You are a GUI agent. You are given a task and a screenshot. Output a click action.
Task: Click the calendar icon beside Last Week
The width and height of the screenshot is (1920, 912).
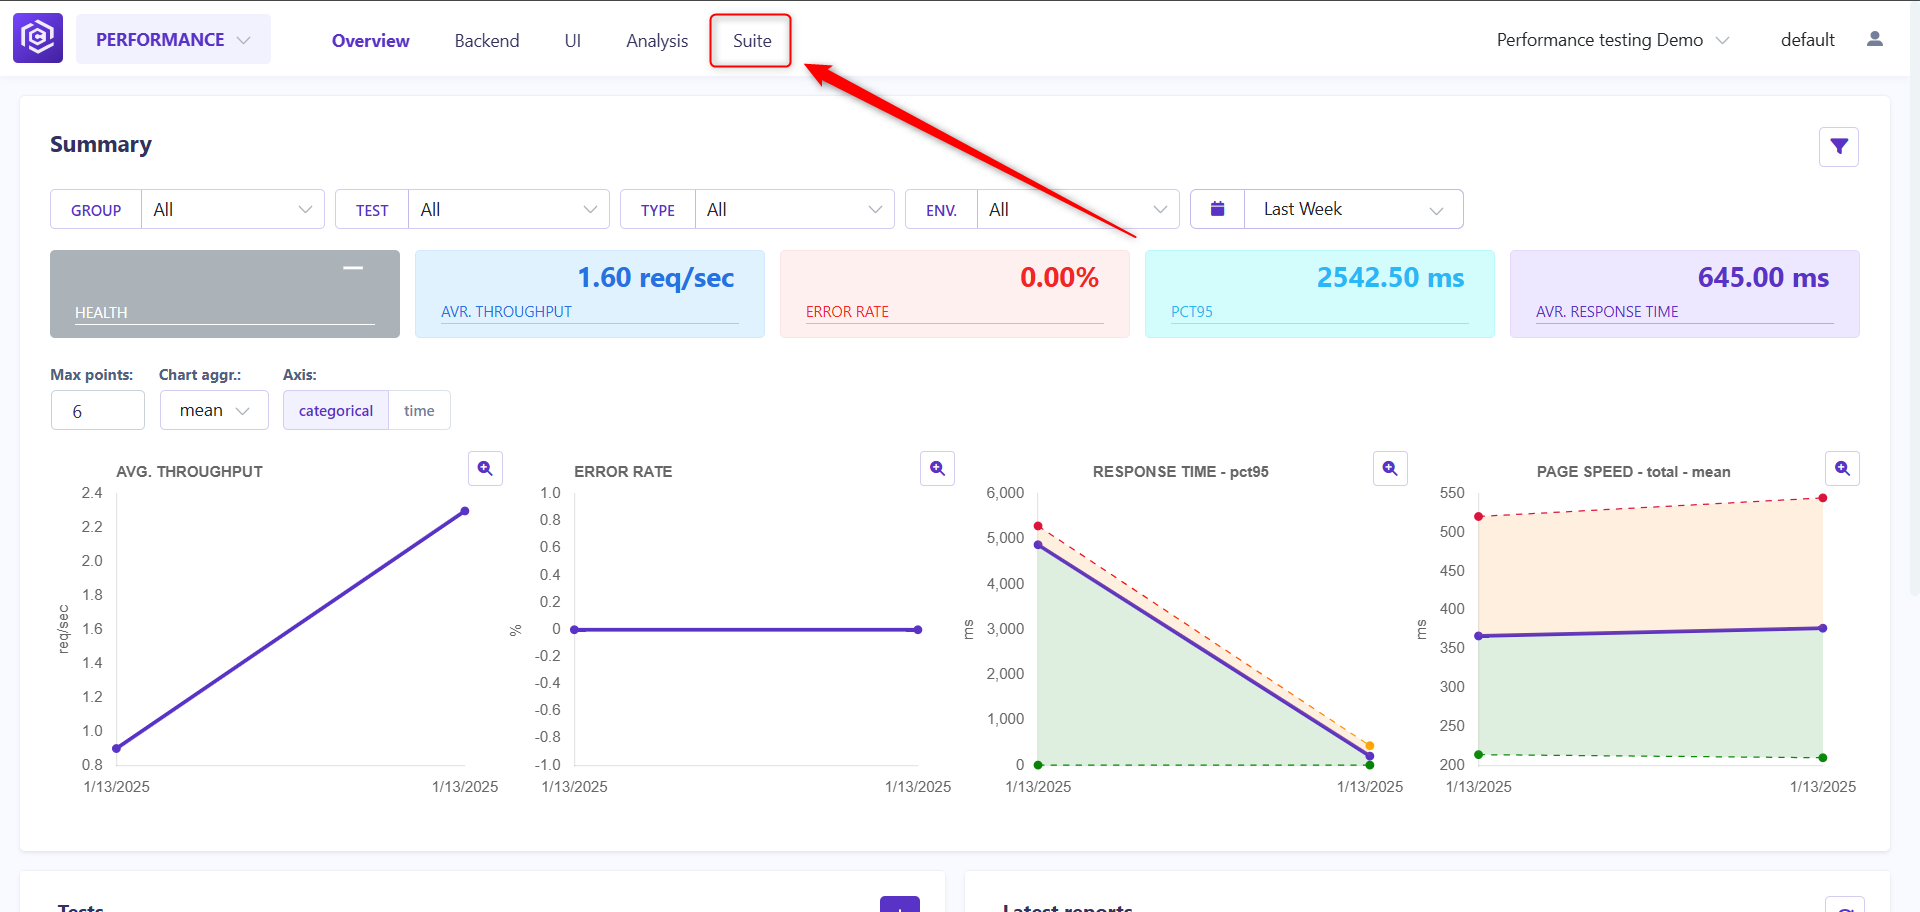click(1218, 209)
